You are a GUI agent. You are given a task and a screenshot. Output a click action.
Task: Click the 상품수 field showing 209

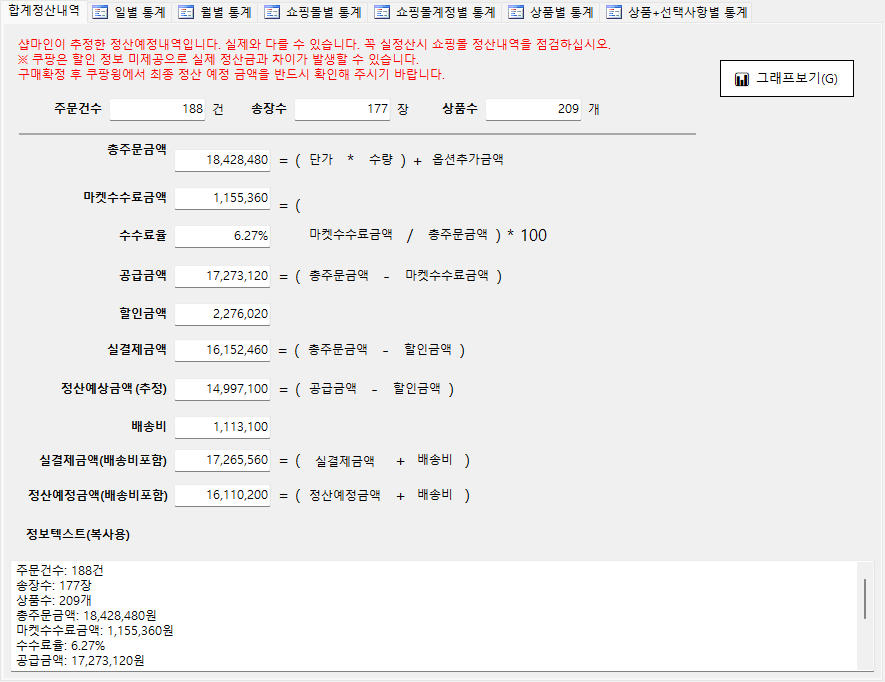(x=533, y=109)
